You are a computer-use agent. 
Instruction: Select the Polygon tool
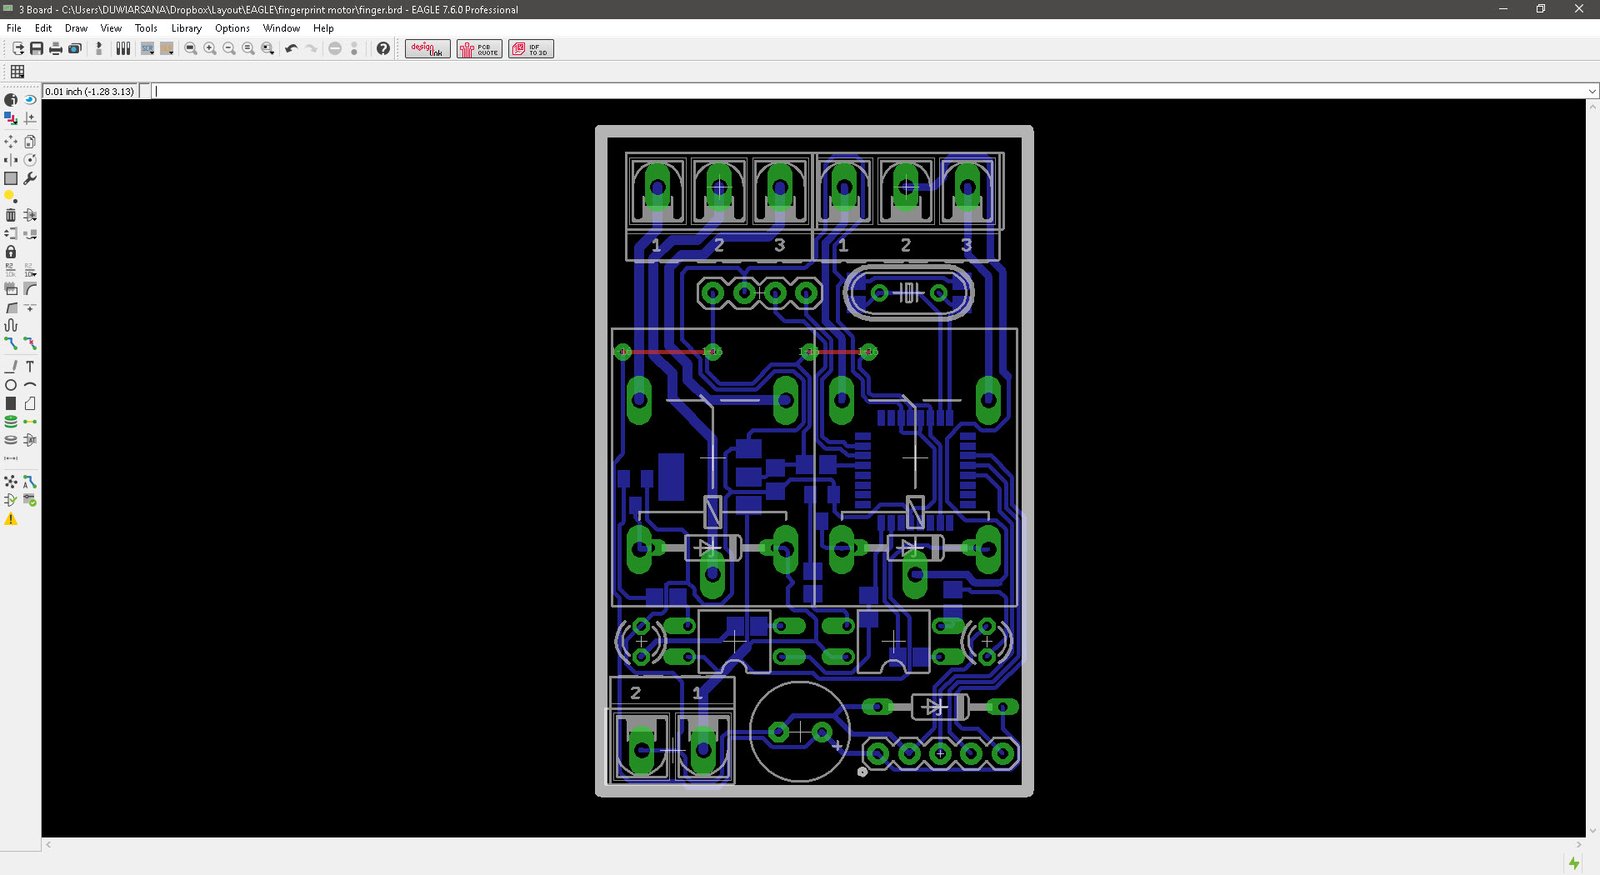tap(30, 403)
